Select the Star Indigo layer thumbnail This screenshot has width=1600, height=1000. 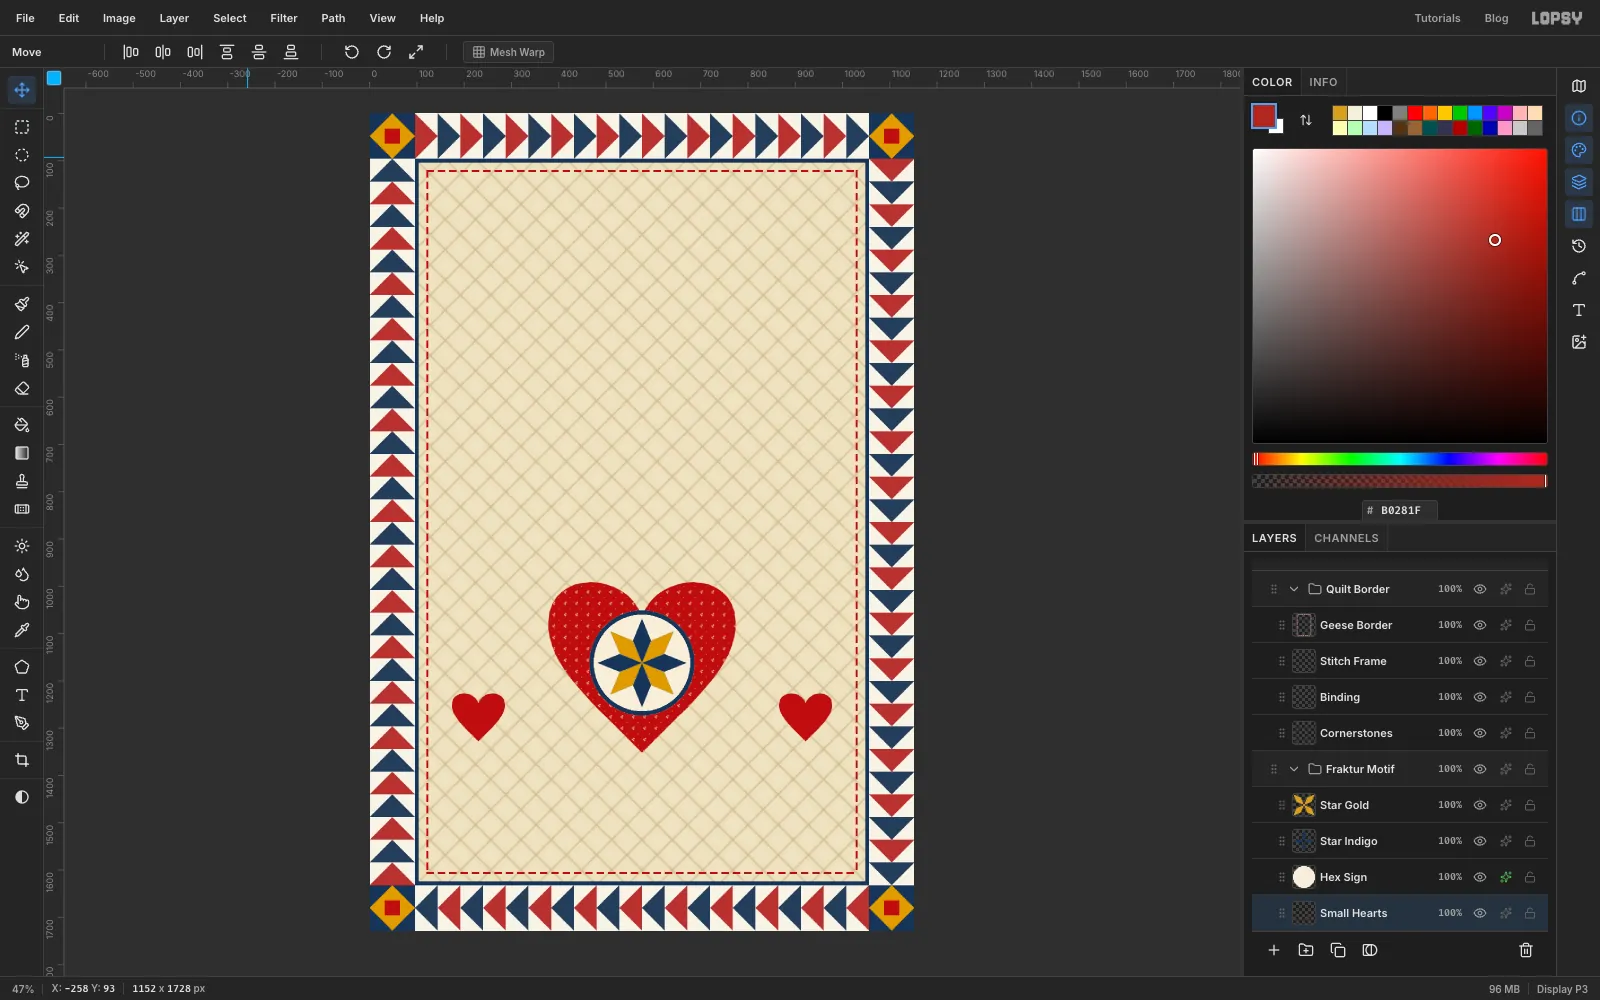pyautogui.click(x=1304, y=841)
